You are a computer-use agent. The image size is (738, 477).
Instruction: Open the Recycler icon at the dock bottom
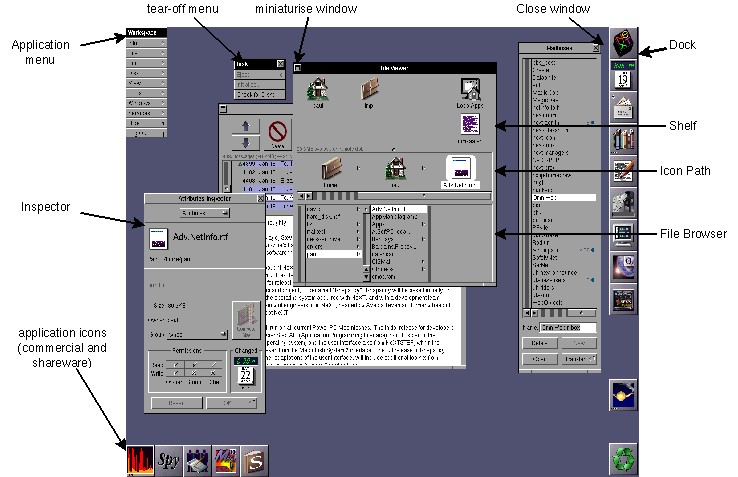(x=624, y=458)
